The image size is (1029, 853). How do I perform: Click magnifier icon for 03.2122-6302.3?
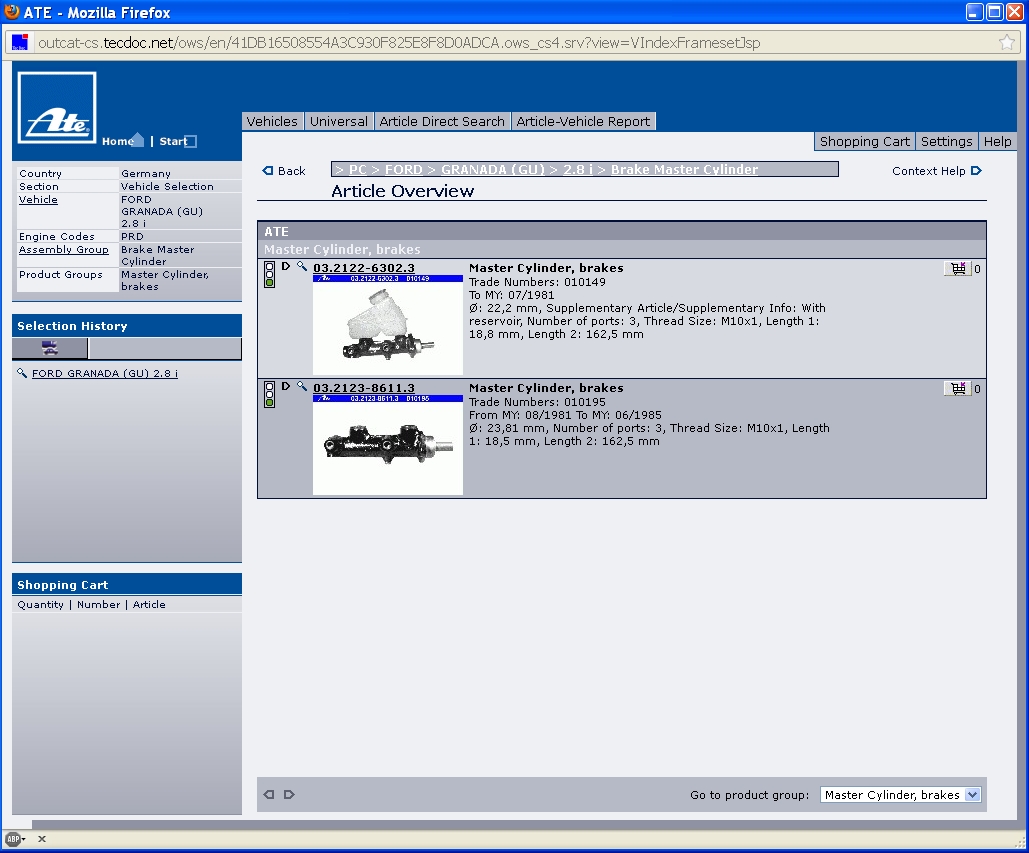pos(302,266)
